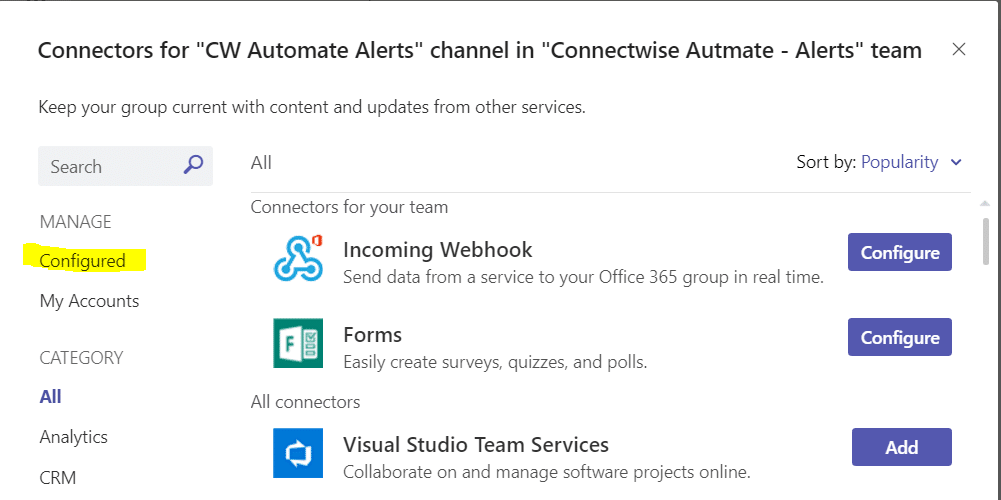Select the CRM category

(x=57, y=478)
